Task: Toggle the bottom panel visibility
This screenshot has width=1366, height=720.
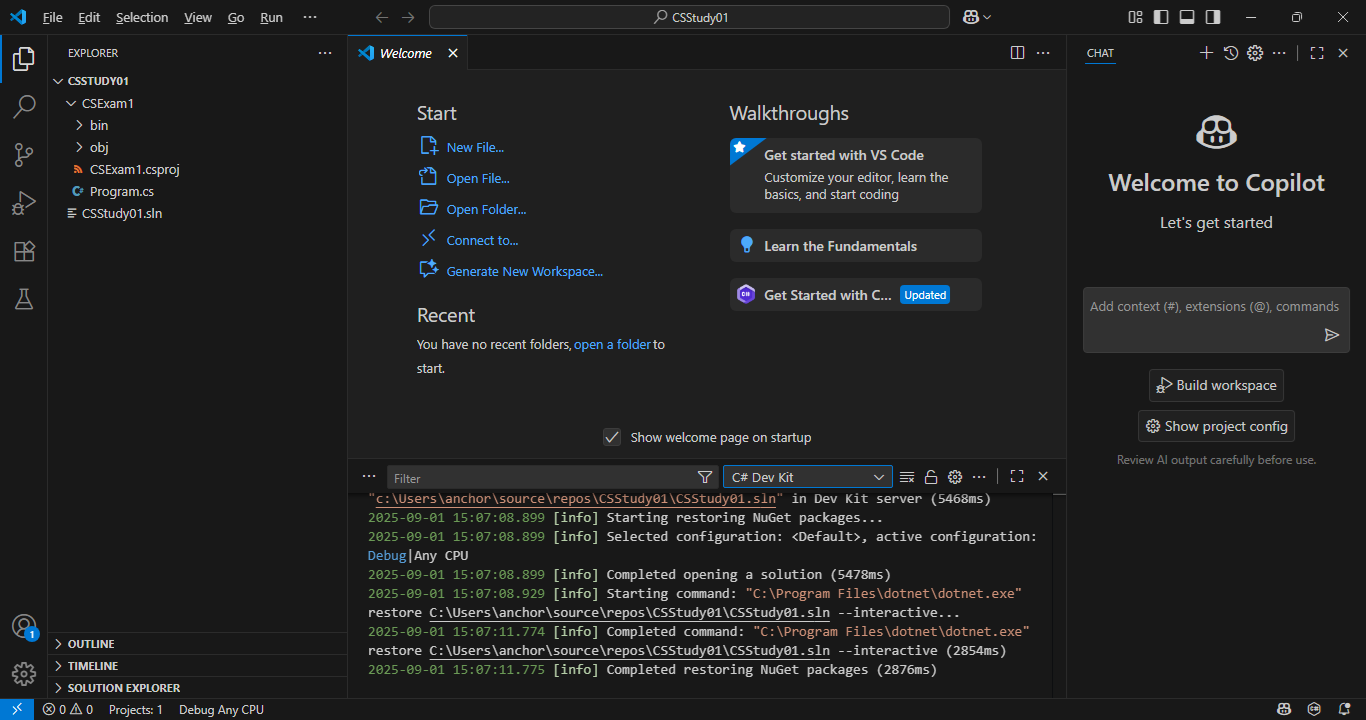Action: click(1187, 17)
